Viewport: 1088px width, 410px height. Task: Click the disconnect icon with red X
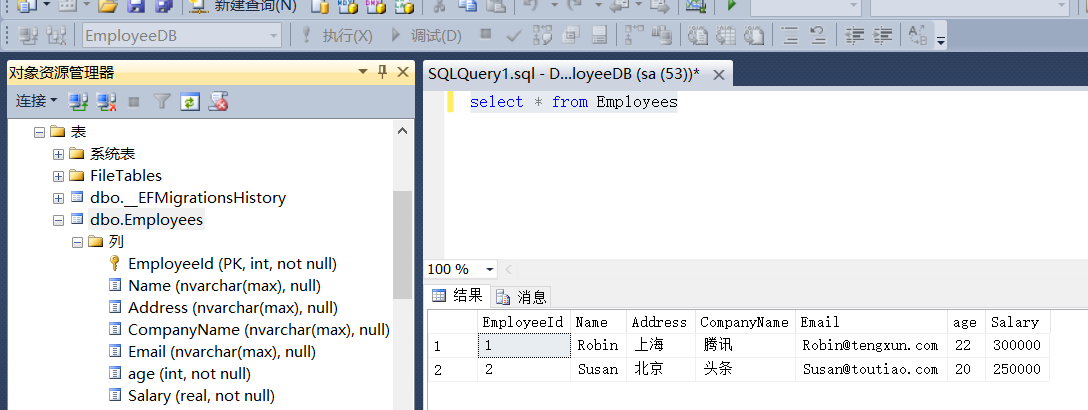pyautogui.click(x=106, y=102)
